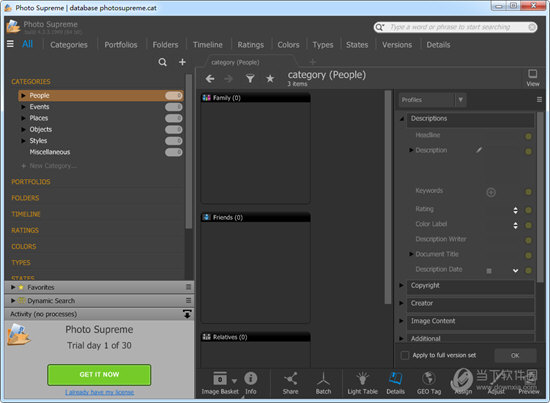Viewport: 550px width, 403px height.
Task: Expand the Places category tree
Action: [x=23, y=118]
